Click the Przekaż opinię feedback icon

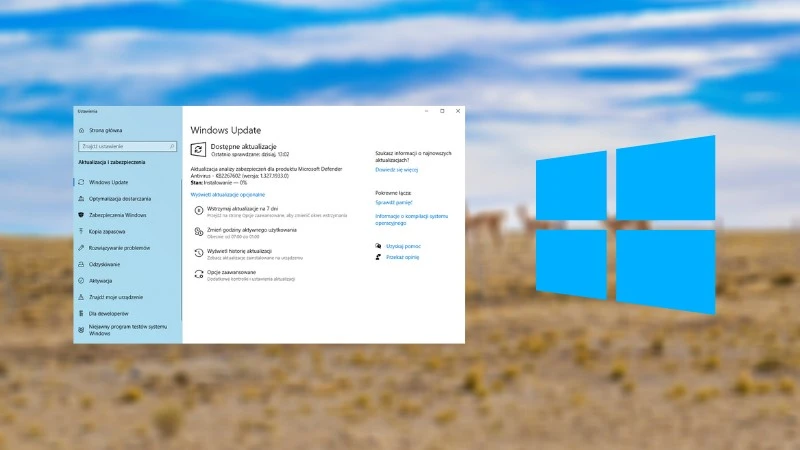pyautogui.click(x=378, y=257)
